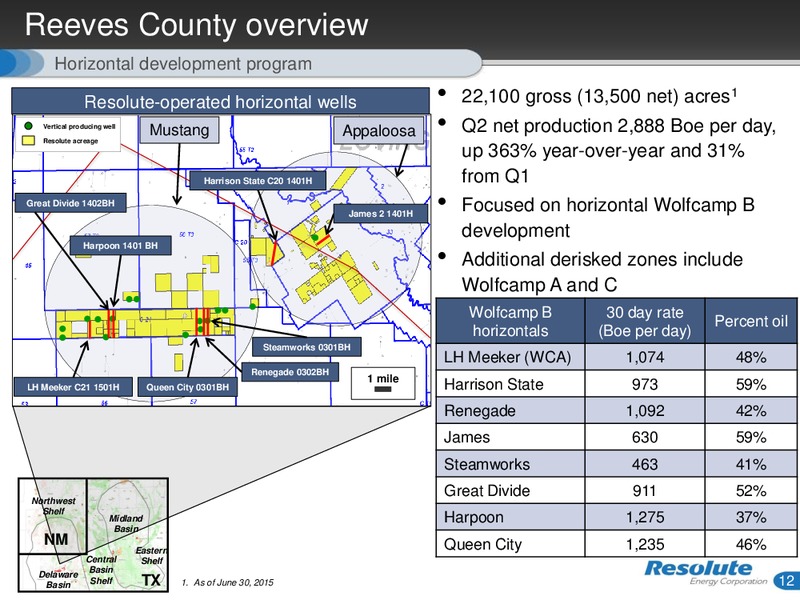The image size is (800, 600).
Task: Click Eastern Shelf inset map label
Action: coord(151,556)
